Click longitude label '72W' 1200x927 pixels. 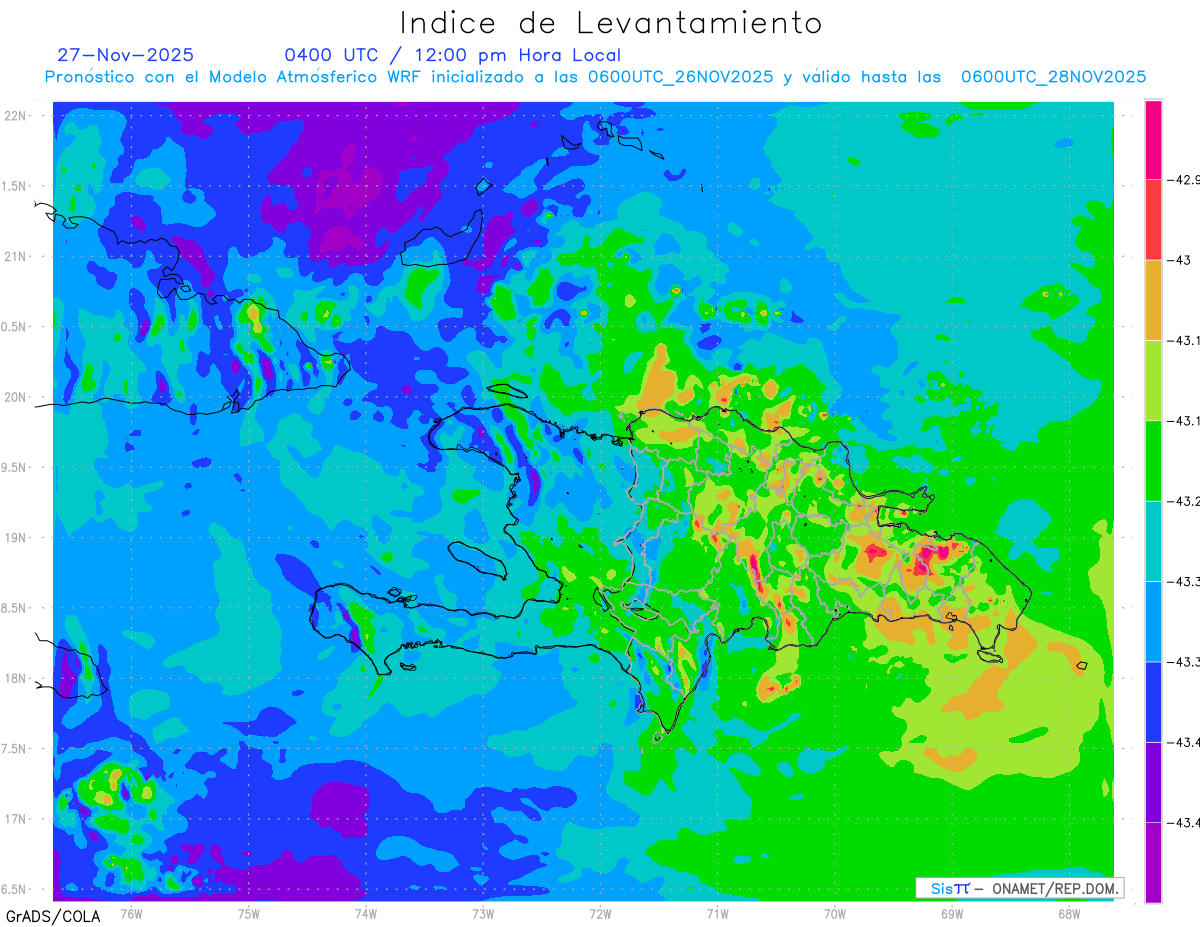tap(600, 912)
